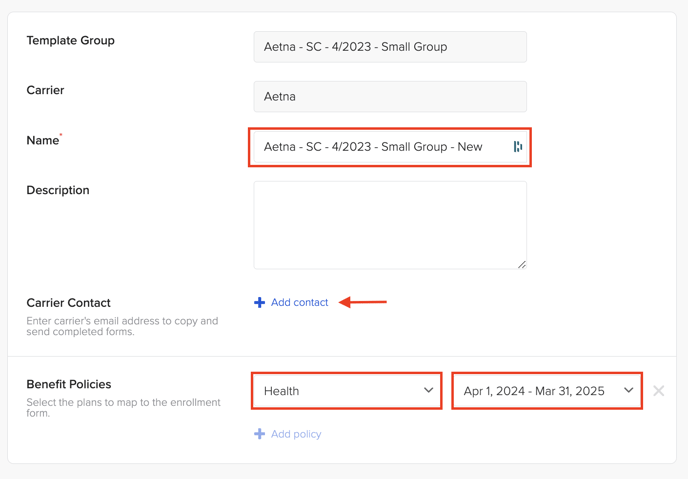The width and height of the screenshot is (688, 479).
Task: Click the Benefit Policies heading
Action: 69,384
